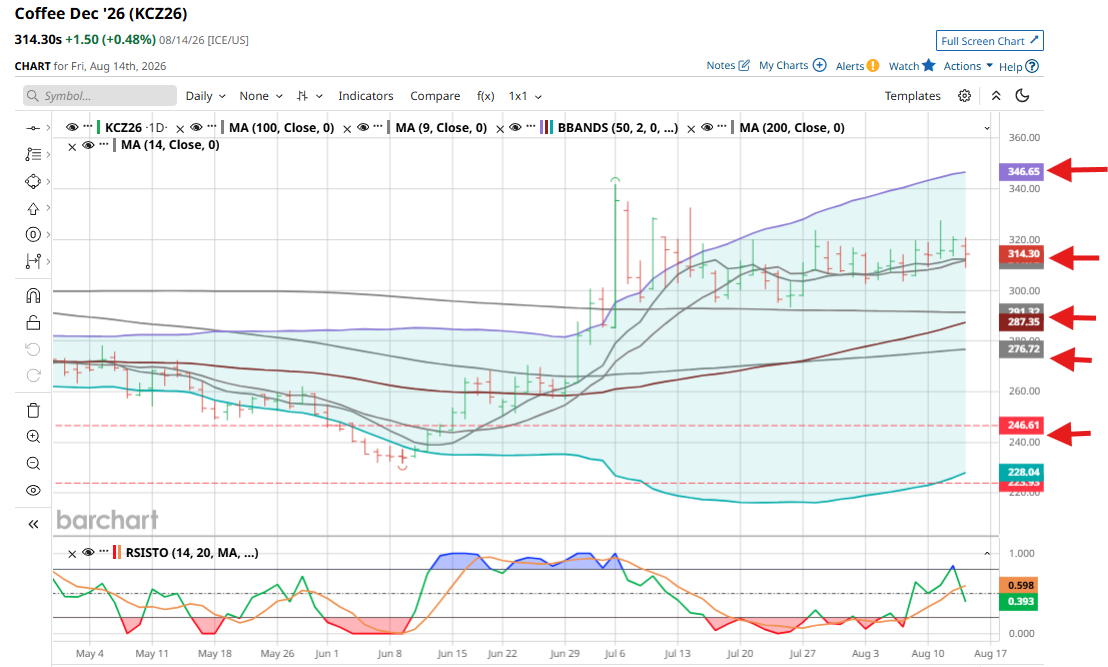
Task: Toggle the magnet snap mode
Action: coord(33,295)
